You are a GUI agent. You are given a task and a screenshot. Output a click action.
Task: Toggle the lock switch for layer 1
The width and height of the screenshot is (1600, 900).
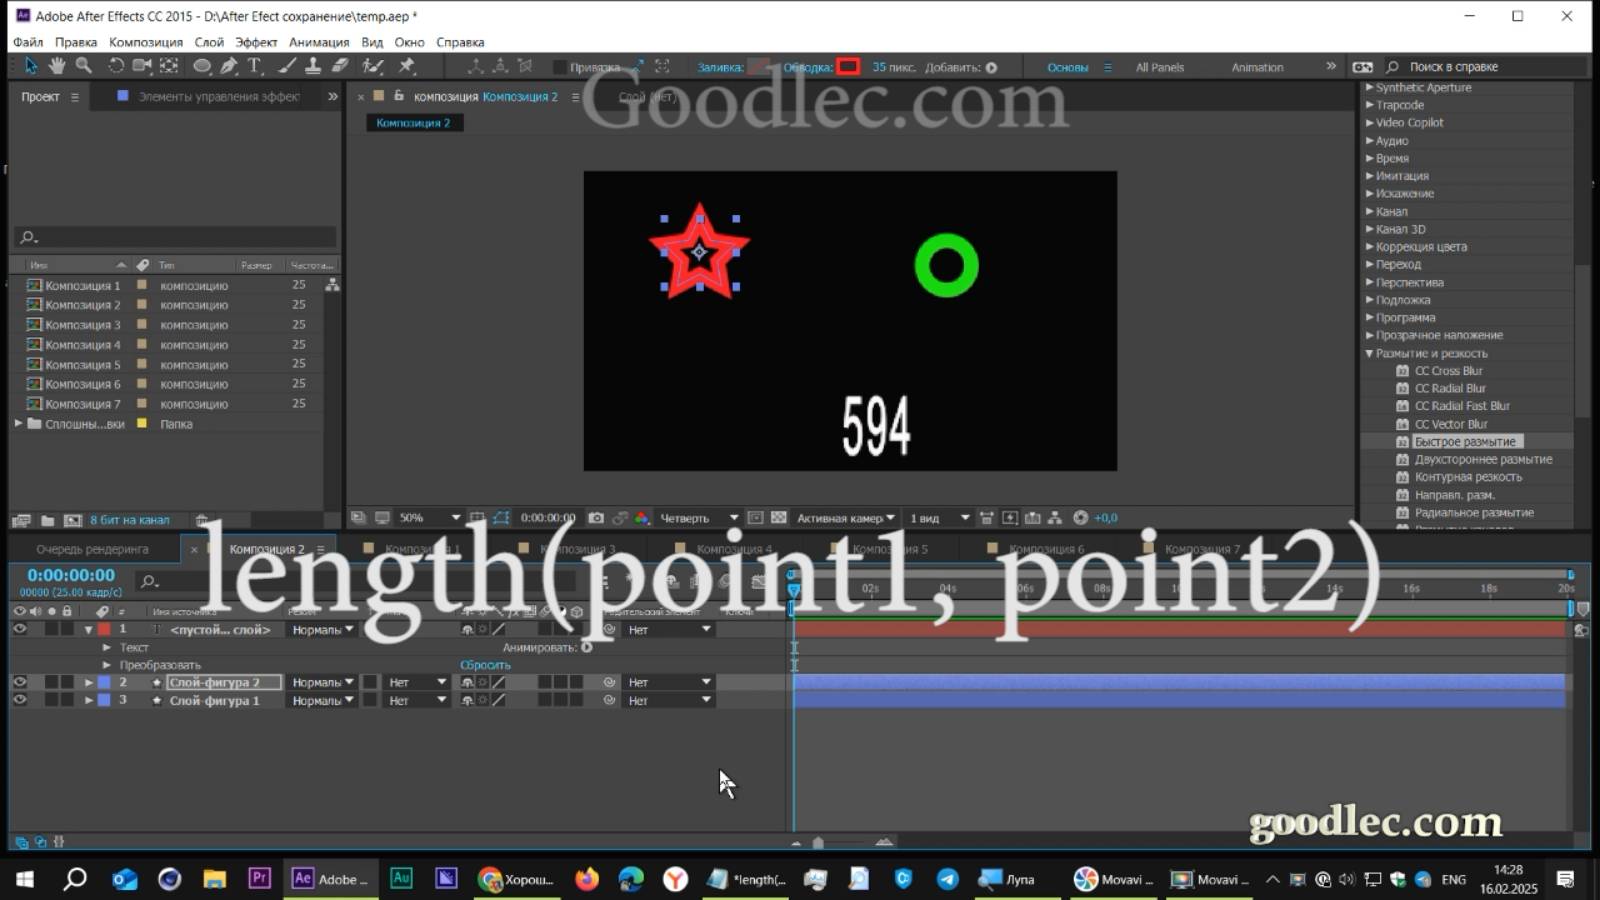point(67,629)
